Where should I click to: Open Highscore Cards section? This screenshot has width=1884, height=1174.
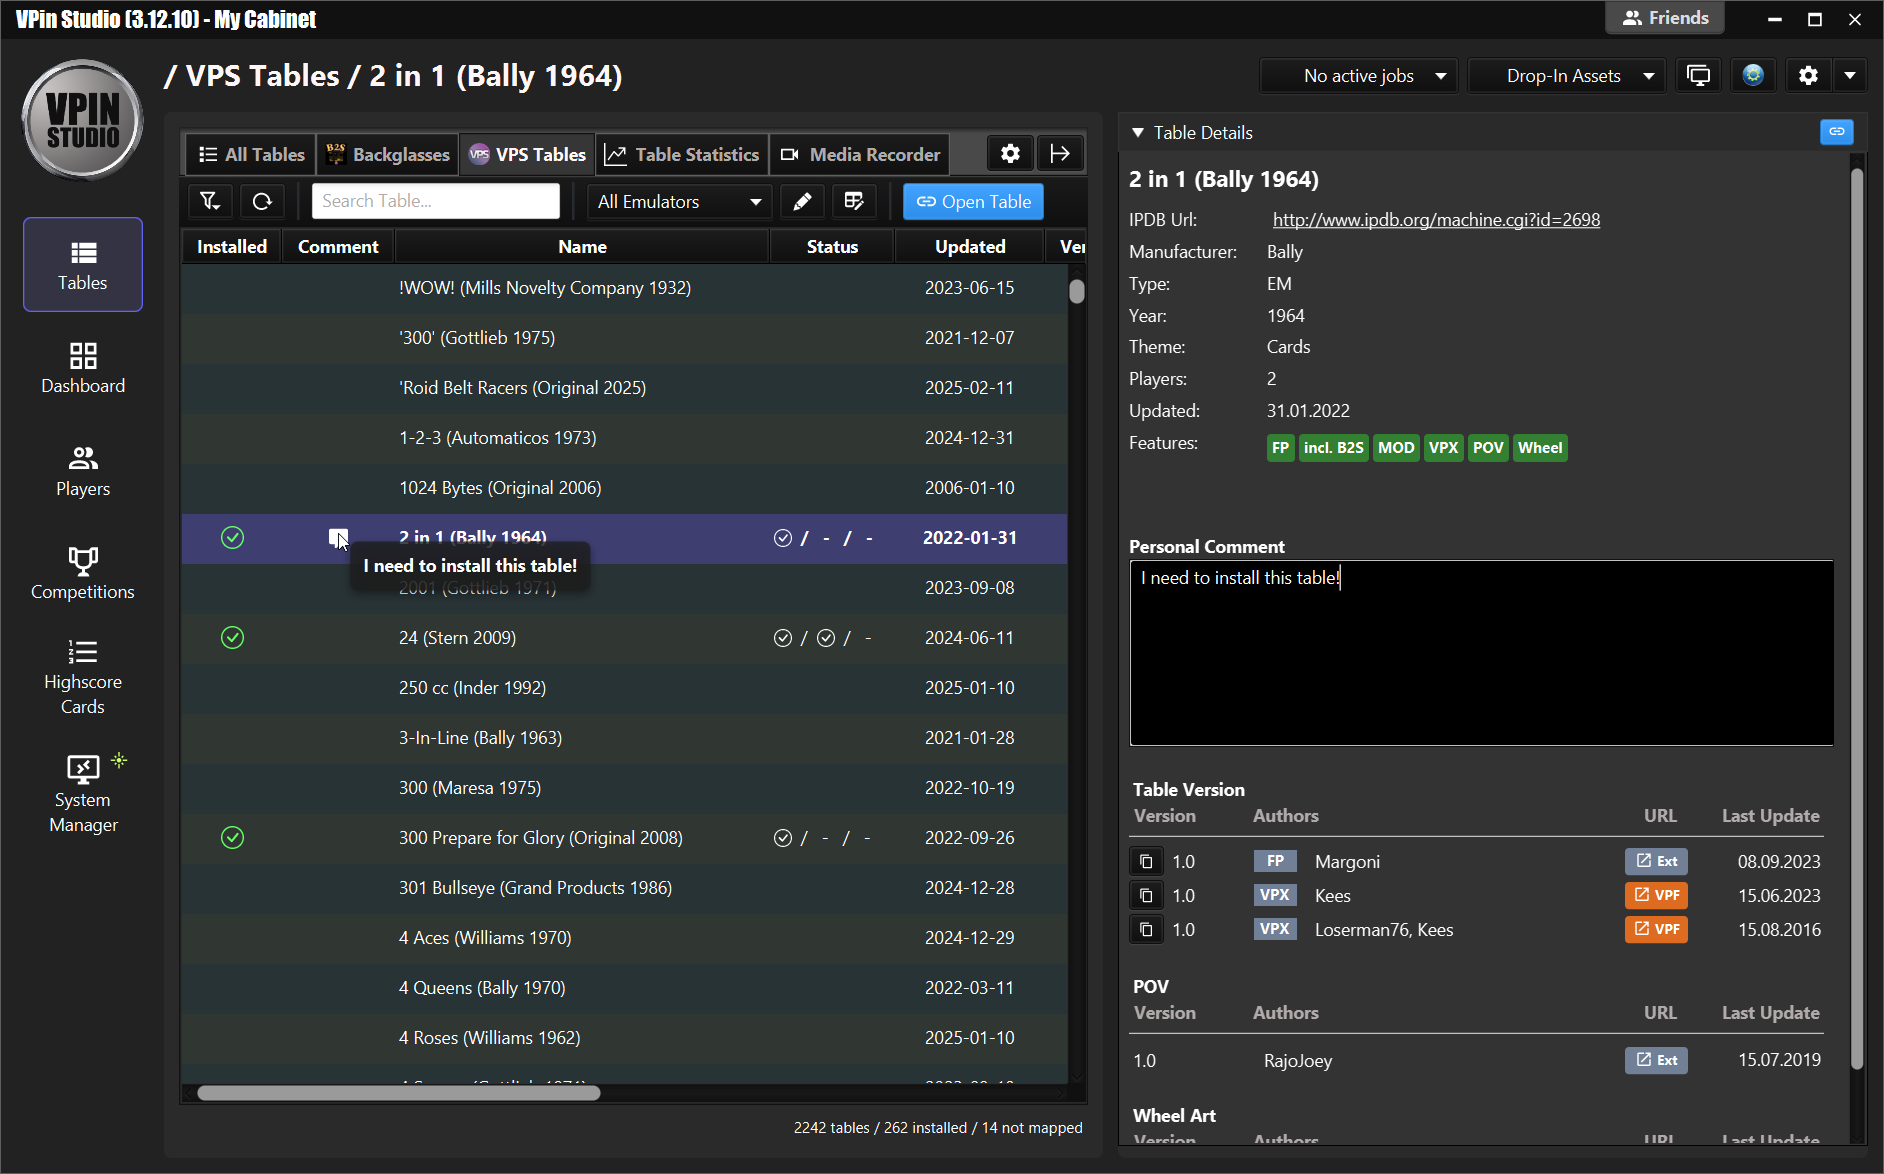(x=83, y=677)
